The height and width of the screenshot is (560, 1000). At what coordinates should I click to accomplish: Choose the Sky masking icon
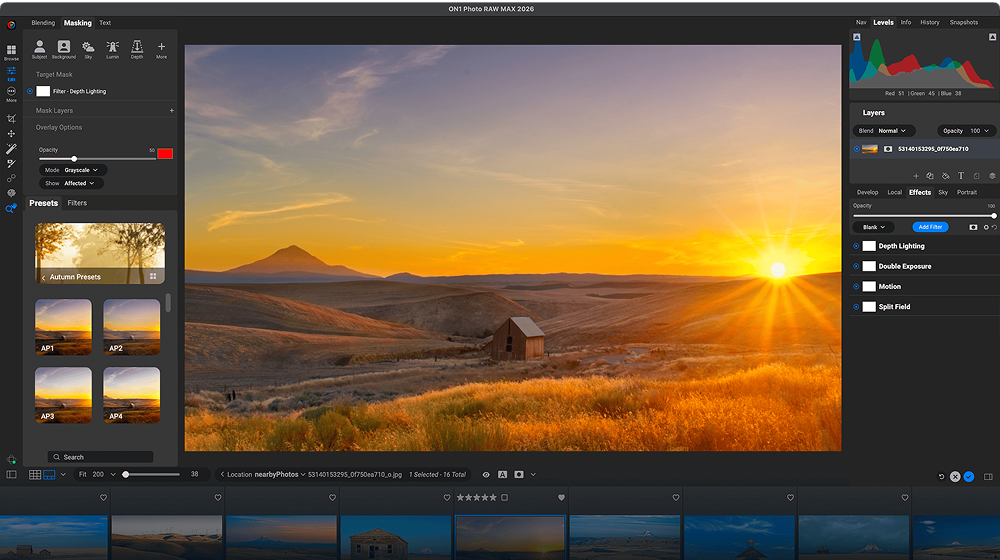coord(88,49)
